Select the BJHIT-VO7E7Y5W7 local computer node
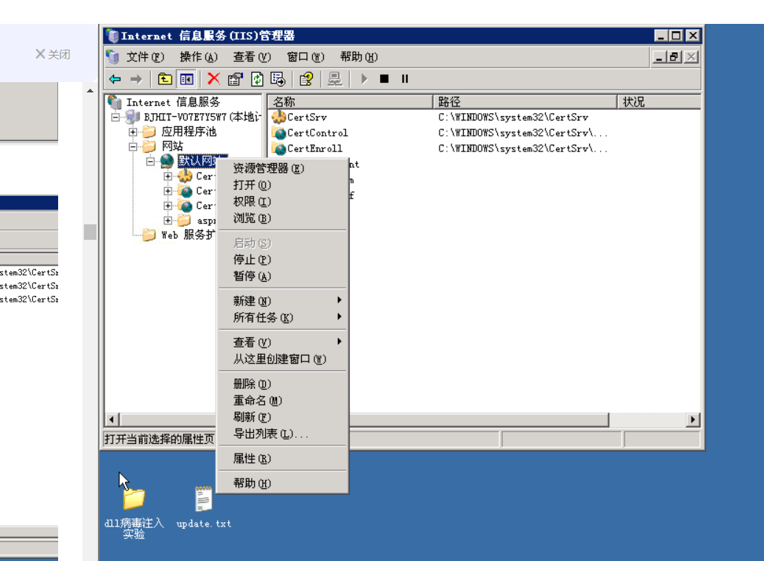Image resolution: width=764 pixels, height=561 pixels. (202, 117)
